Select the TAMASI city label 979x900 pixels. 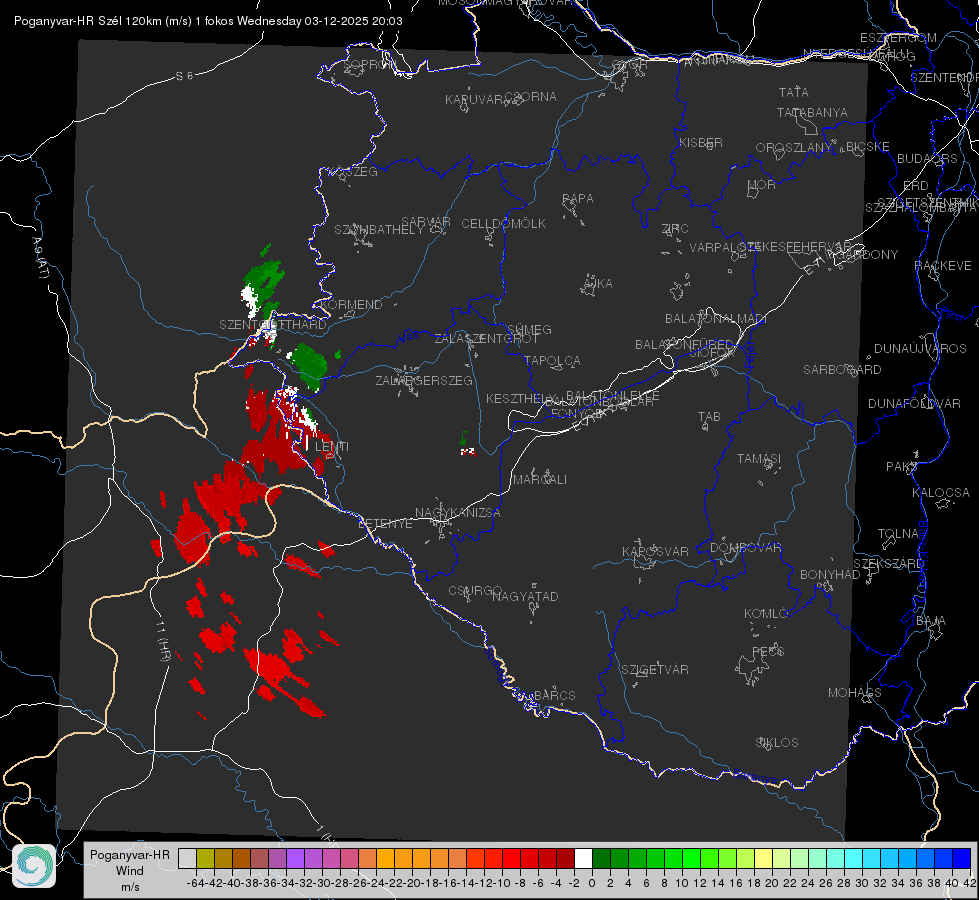pos(759,458)
